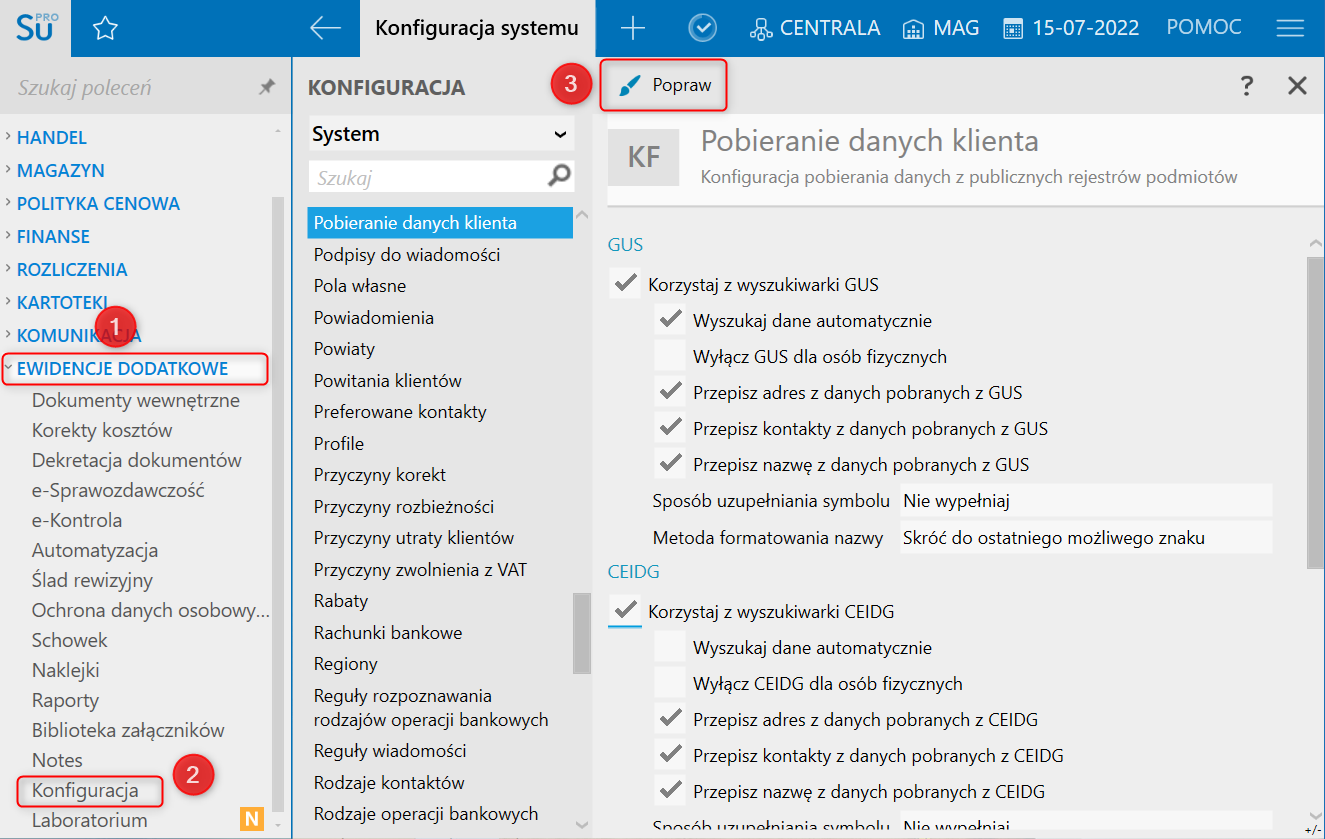1325x839 pixels.
Task: Select CENTRALA branch in top bar
Action: tap(815, 28)
